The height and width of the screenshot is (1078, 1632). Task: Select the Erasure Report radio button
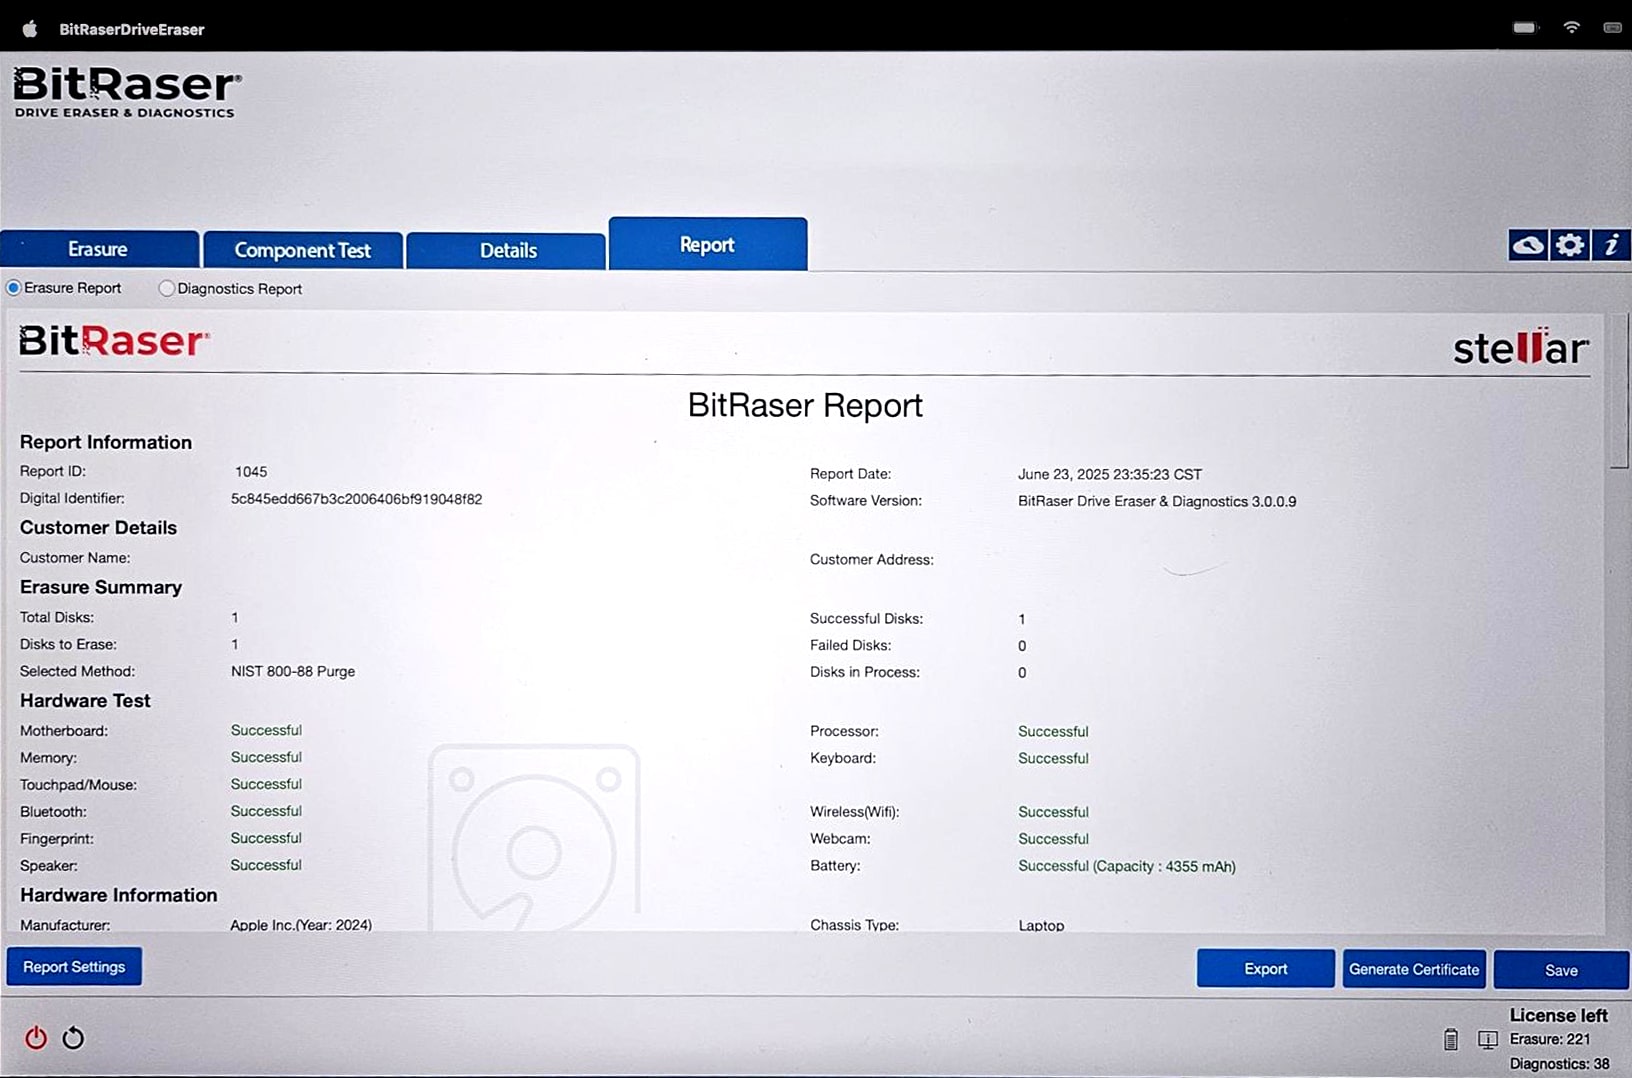[14, 288]
